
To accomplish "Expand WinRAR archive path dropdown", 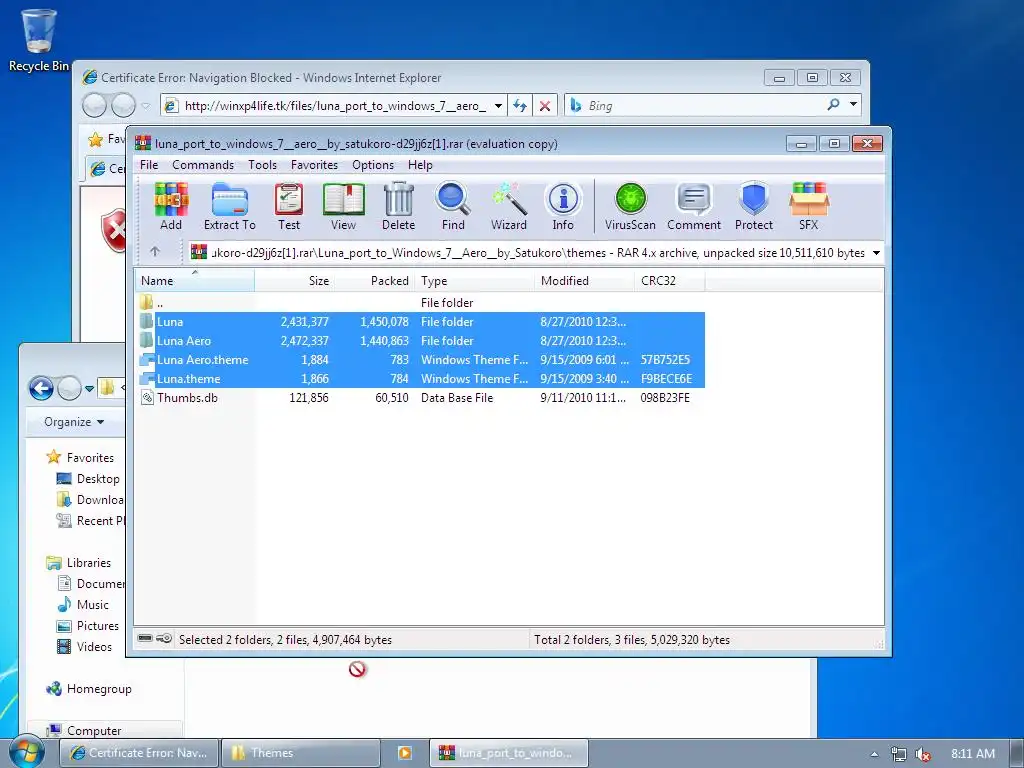I will (x=876, y=253).
